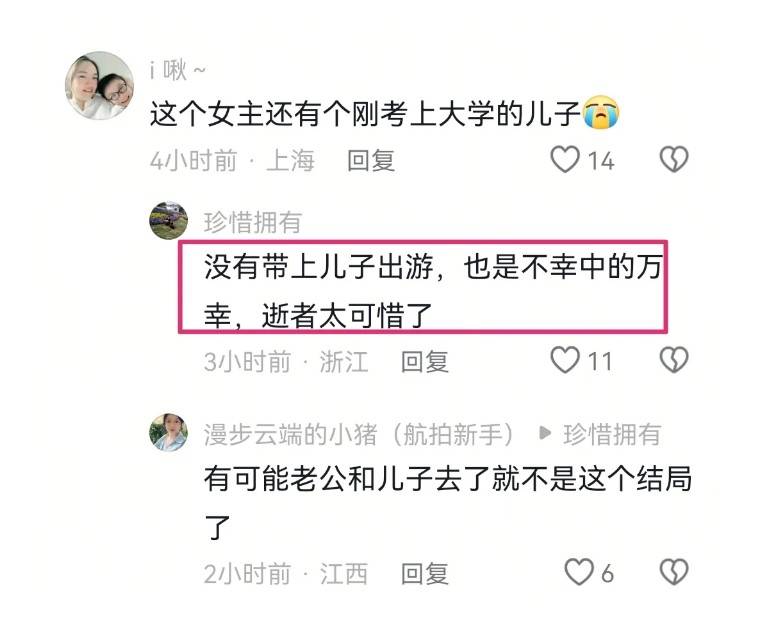Open 珍惜拥有's avatar thumbnail

pos(168,221)
